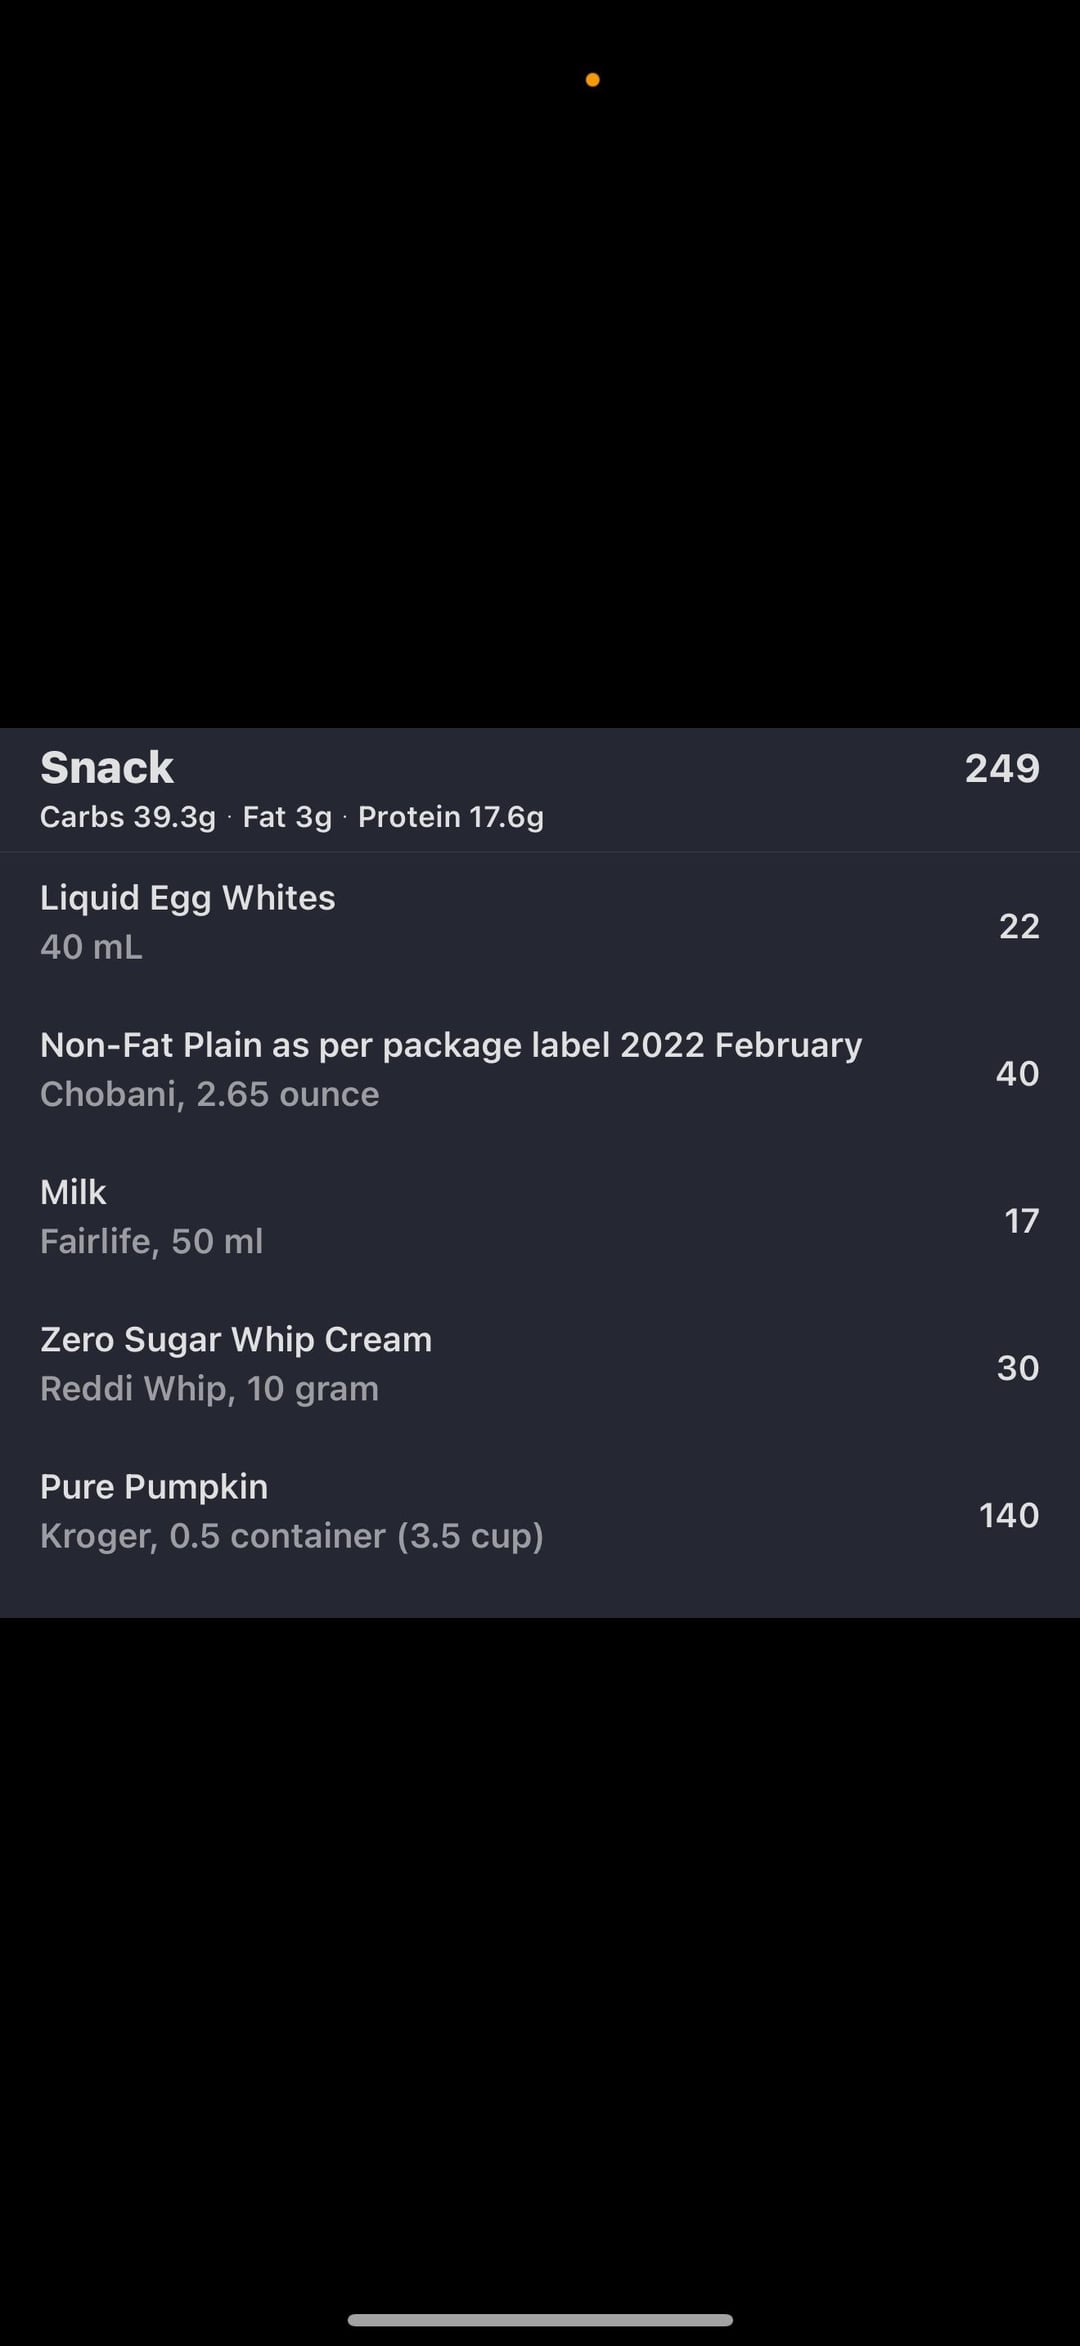The width and height of the screenshot is (1080, 2346).
Task: Open the Liquid Egg Whites entry
Action: pyautogui.click(x=187, y=897)
